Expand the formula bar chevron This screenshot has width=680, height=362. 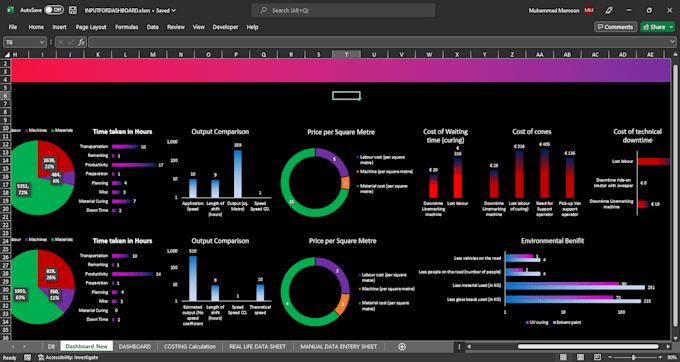pos(672,42)
